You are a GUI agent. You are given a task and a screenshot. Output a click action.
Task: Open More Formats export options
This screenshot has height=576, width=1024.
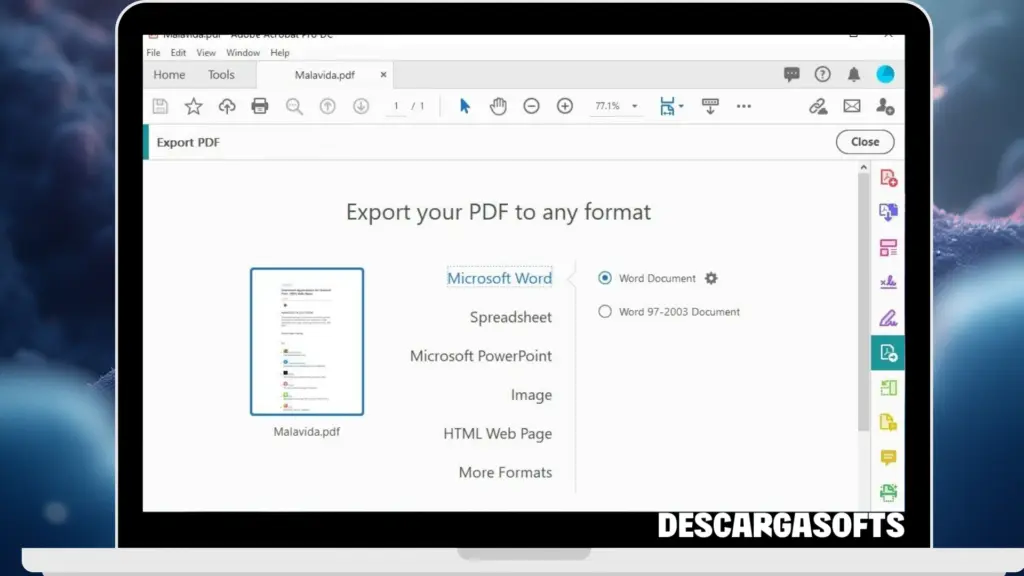click(x=505, y=472)
